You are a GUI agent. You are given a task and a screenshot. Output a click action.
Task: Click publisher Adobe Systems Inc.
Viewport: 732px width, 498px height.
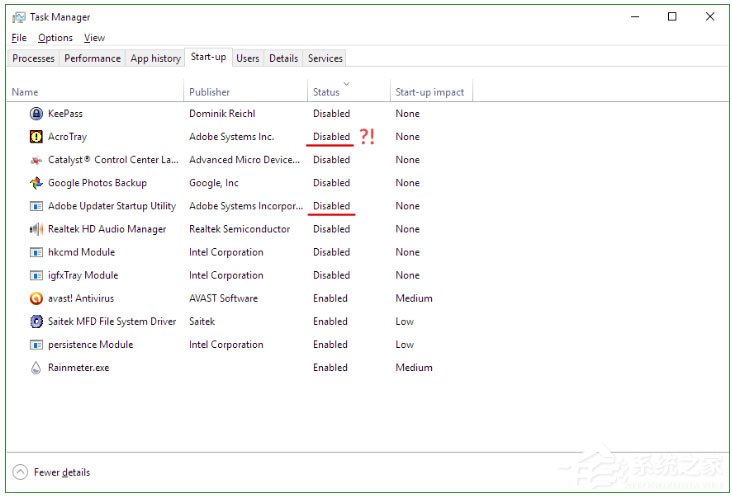pyautogui.click(x=232, y=137)
